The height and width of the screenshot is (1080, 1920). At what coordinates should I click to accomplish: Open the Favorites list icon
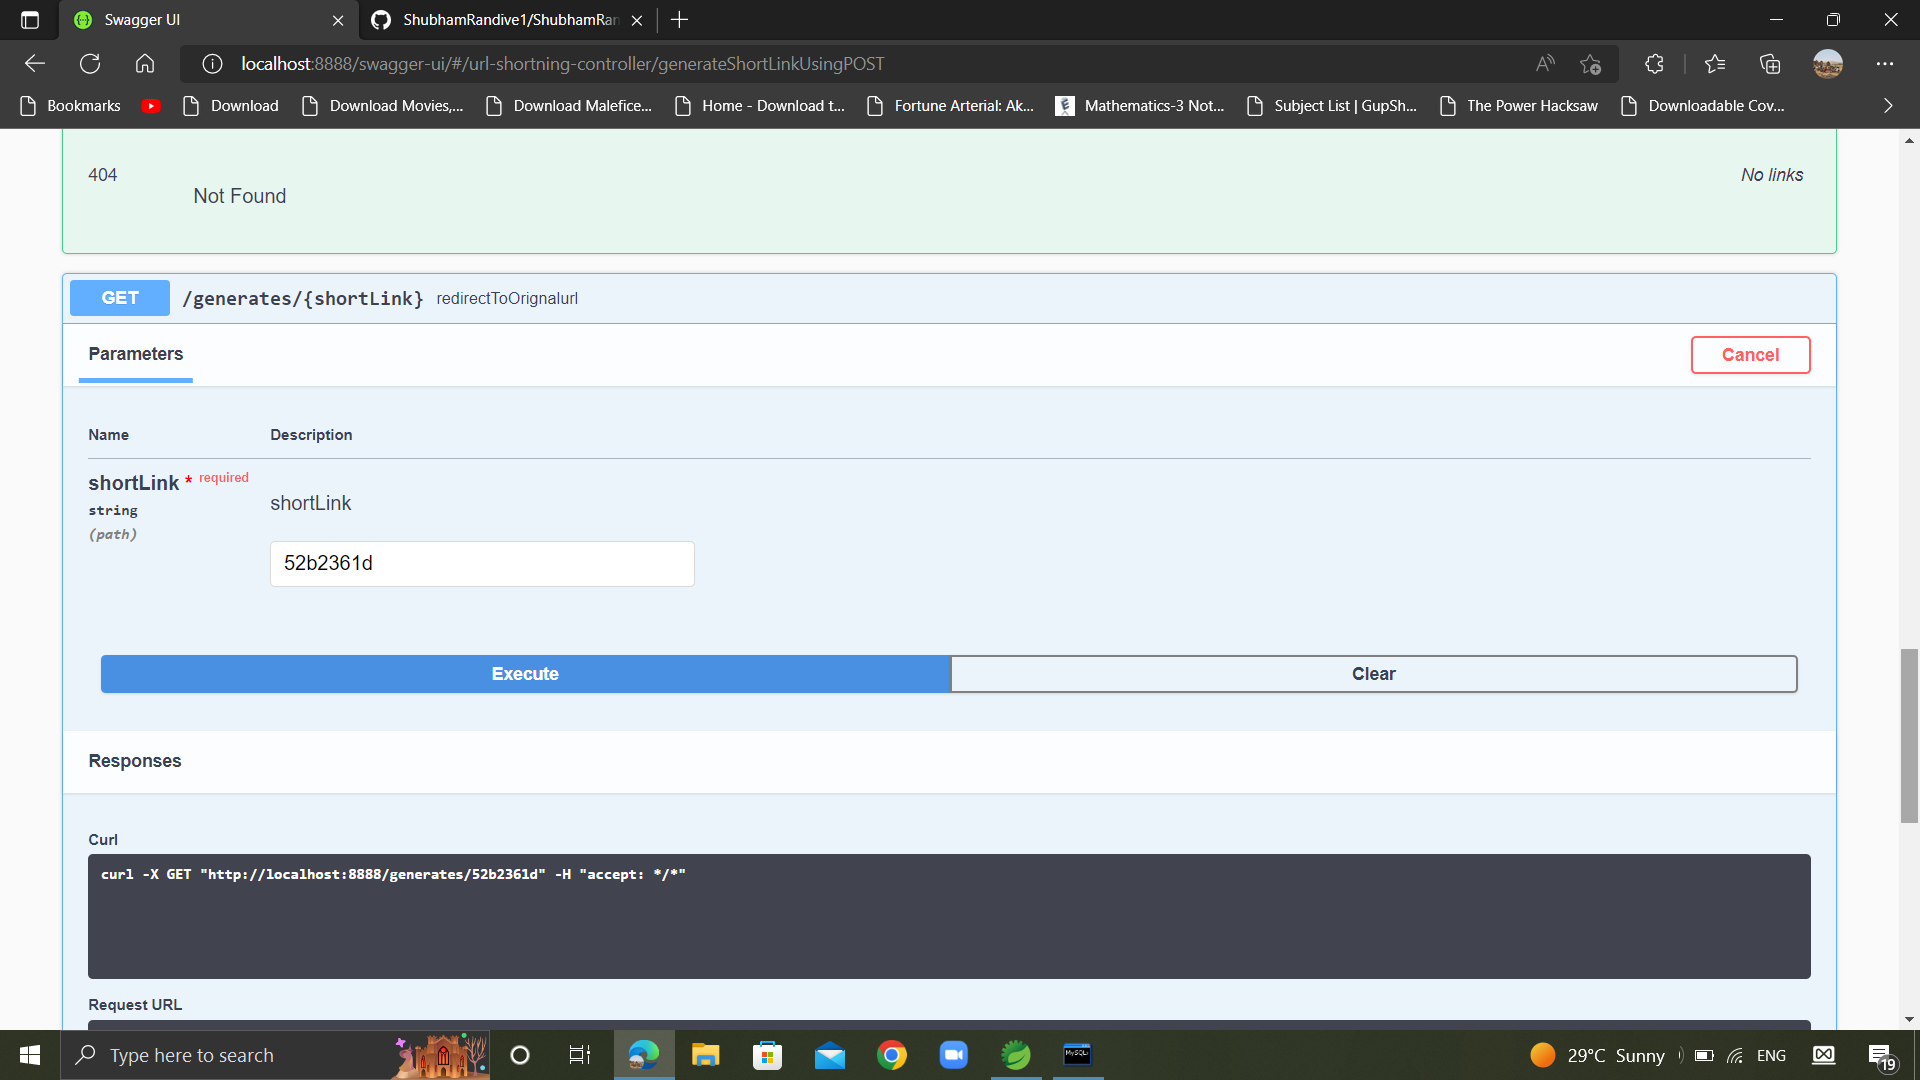(1714, 63)
